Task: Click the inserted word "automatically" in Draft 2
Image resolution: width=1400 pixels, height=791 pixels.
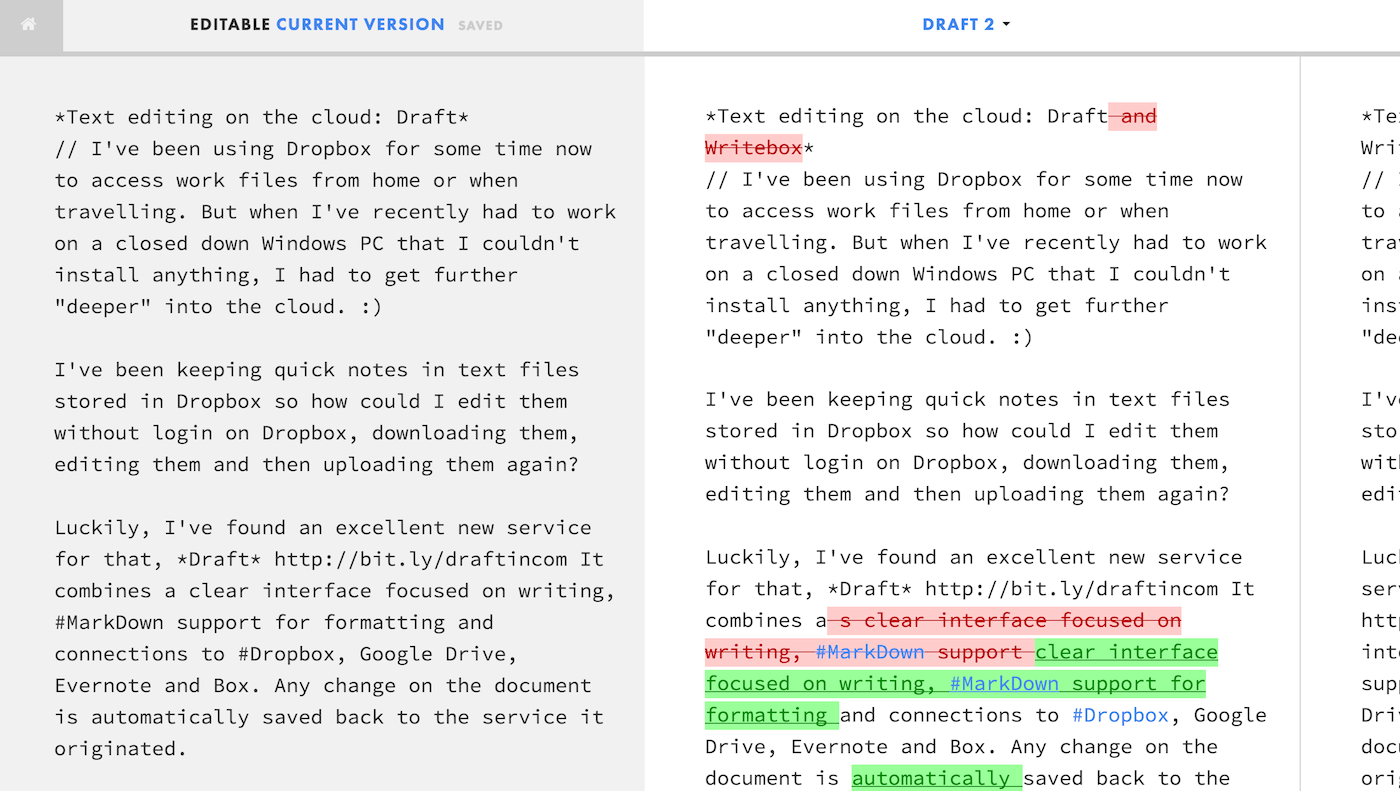Action: [931, 778]
